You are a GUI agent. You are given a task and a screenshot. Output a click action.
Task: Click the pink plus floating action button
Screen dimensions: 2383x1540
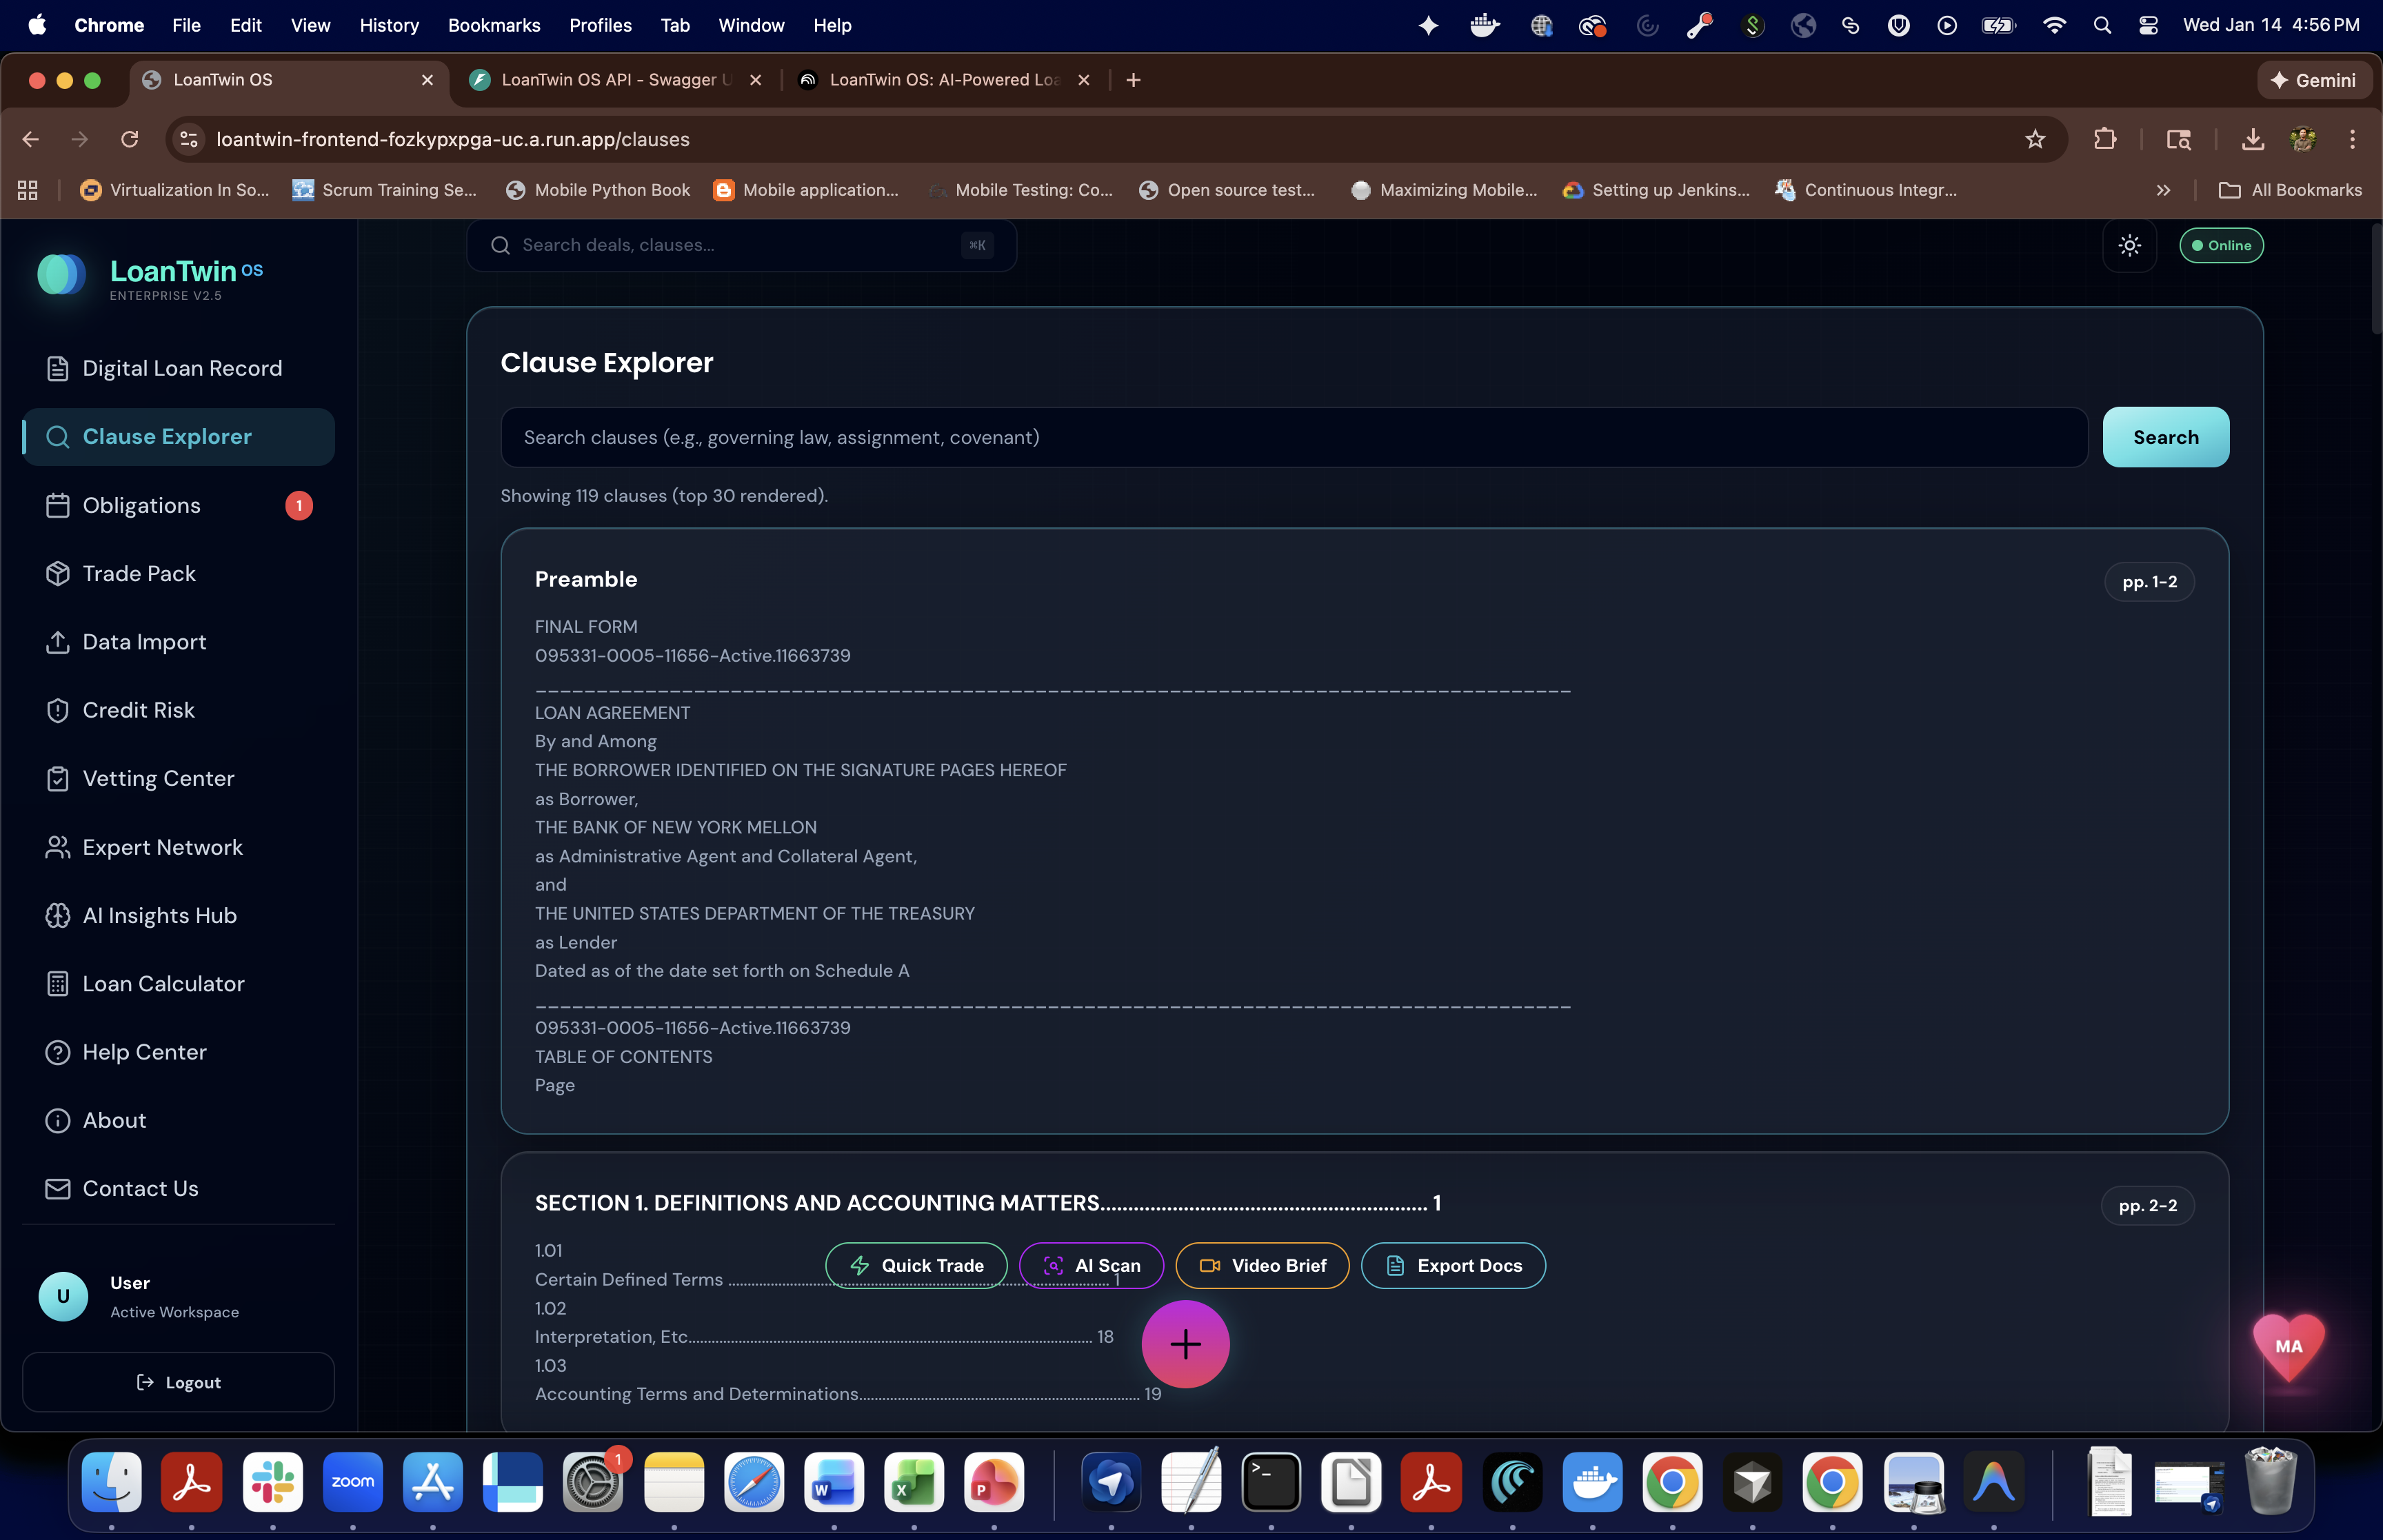coord(1185,1344)
